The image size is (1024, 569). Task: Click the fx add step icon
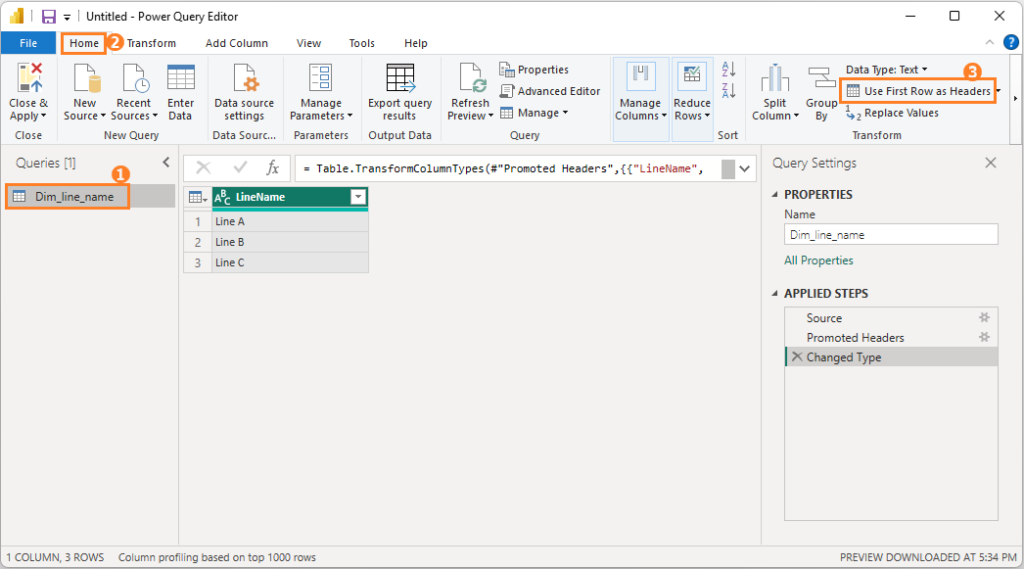tap(273, 168)
